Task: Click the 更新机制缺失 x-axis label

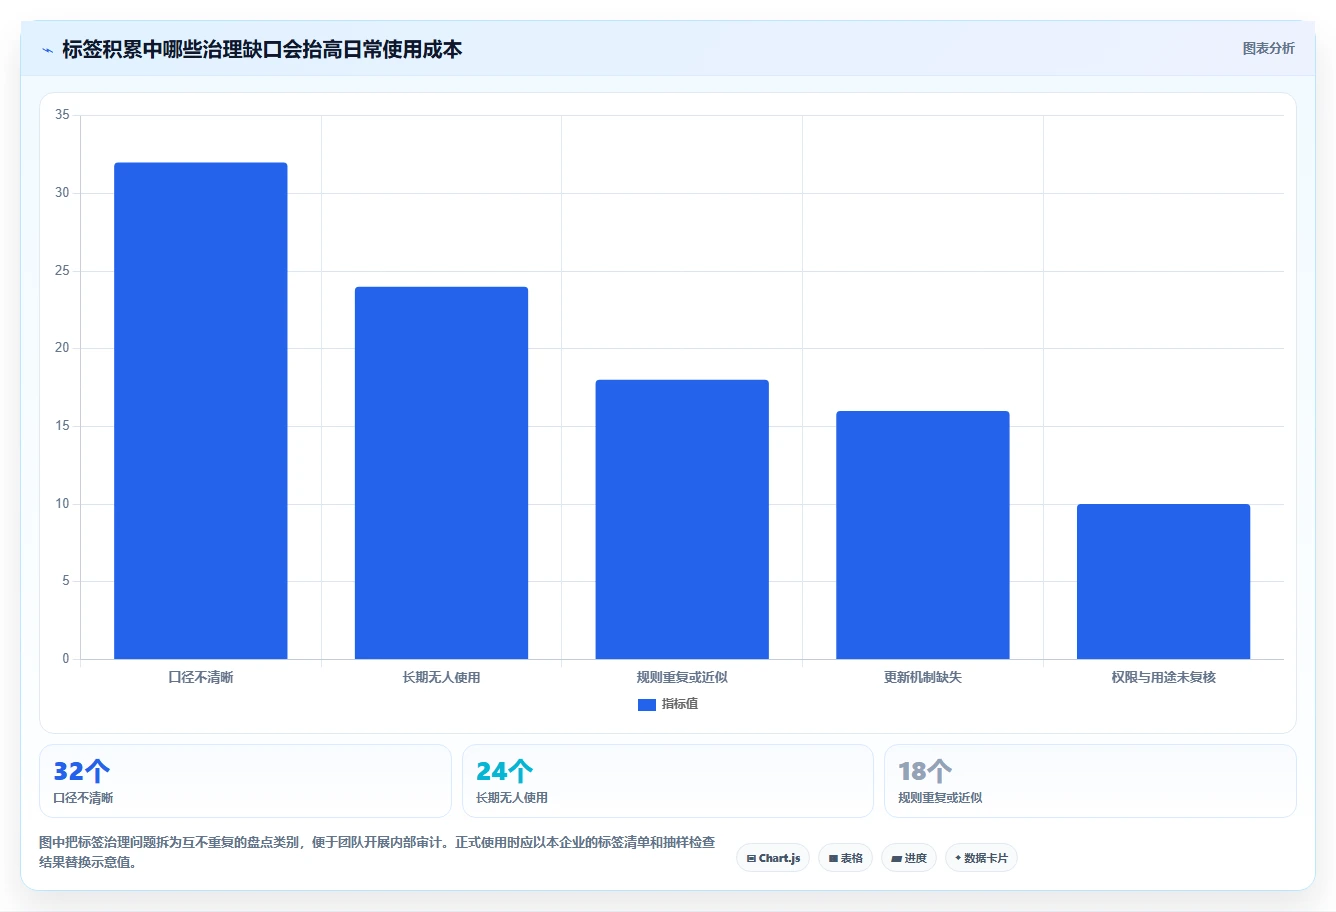Action: coord(923,678)
